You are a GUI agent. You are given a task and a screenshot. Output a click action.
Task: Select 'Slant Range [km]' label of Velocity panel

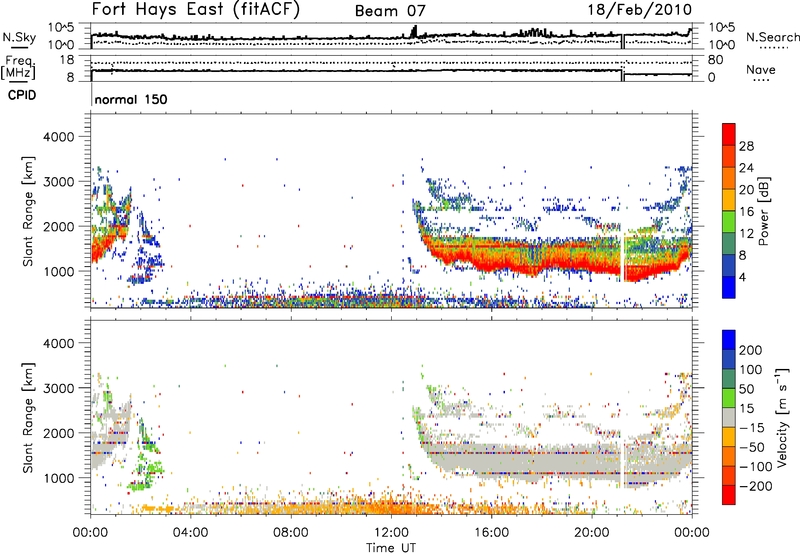coord(28,417)
